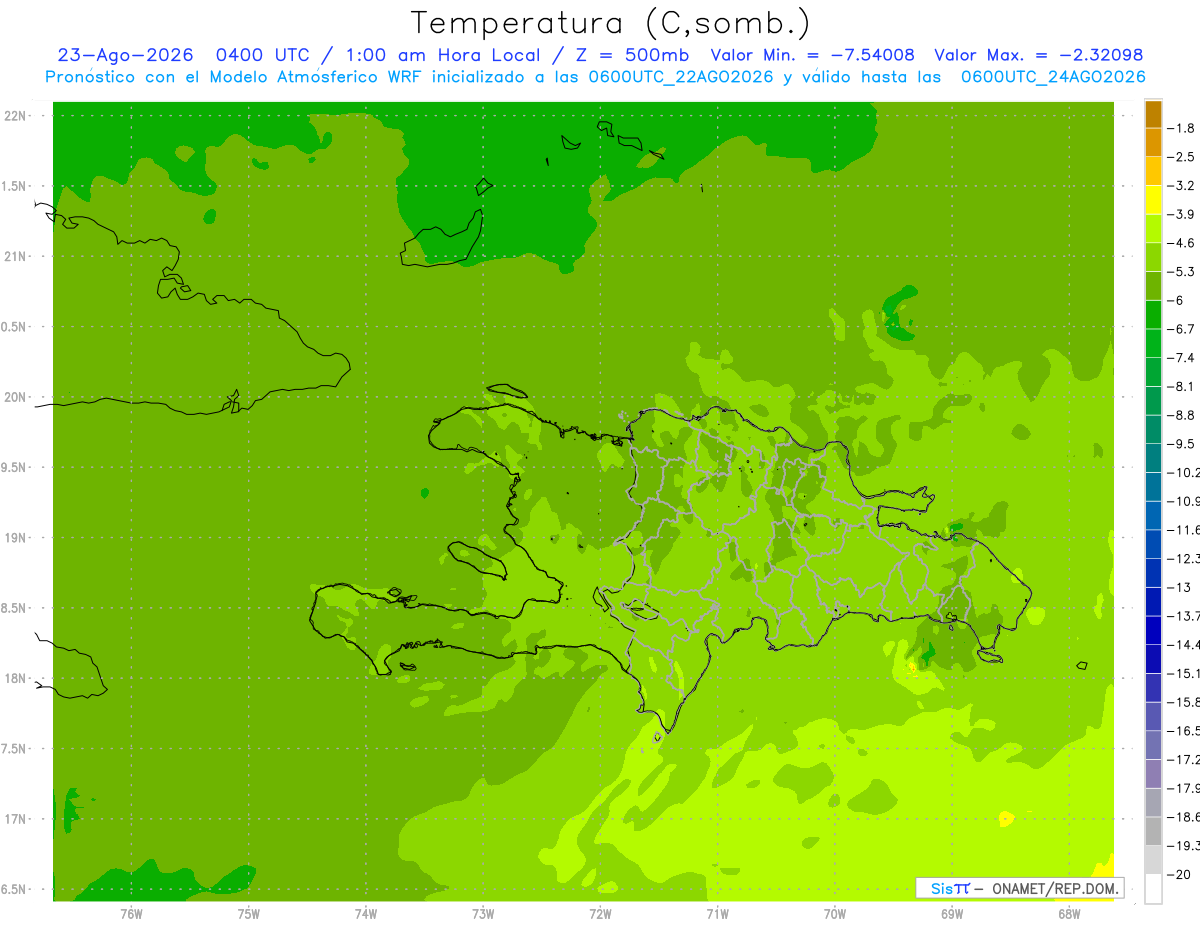Click the '-16.5' colorbar value
1200x927 pixels.
1183,731
